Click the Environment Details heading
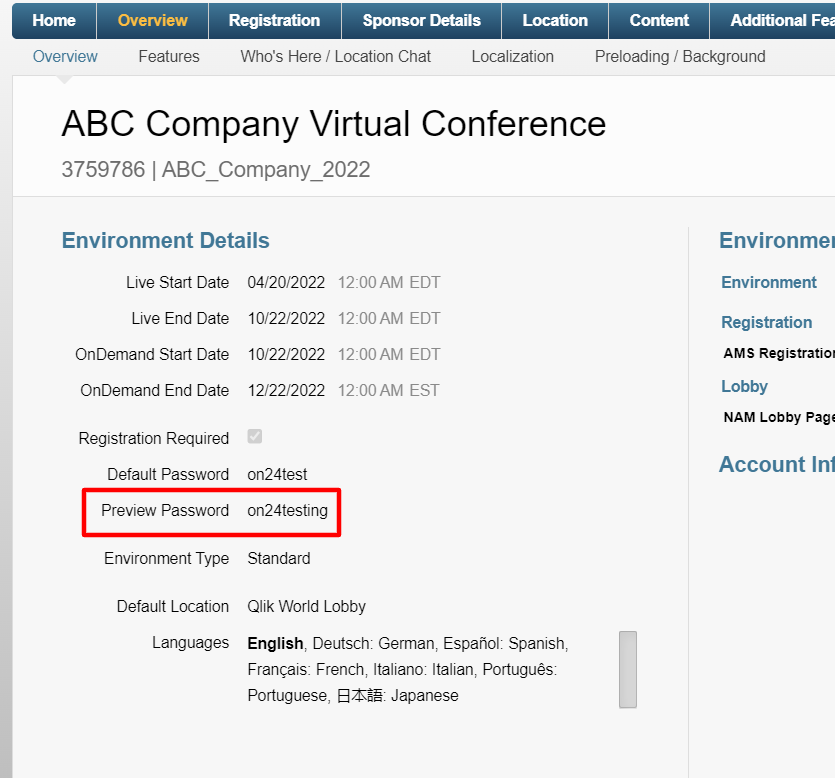 pyautogui.click(x=166, y=241)
